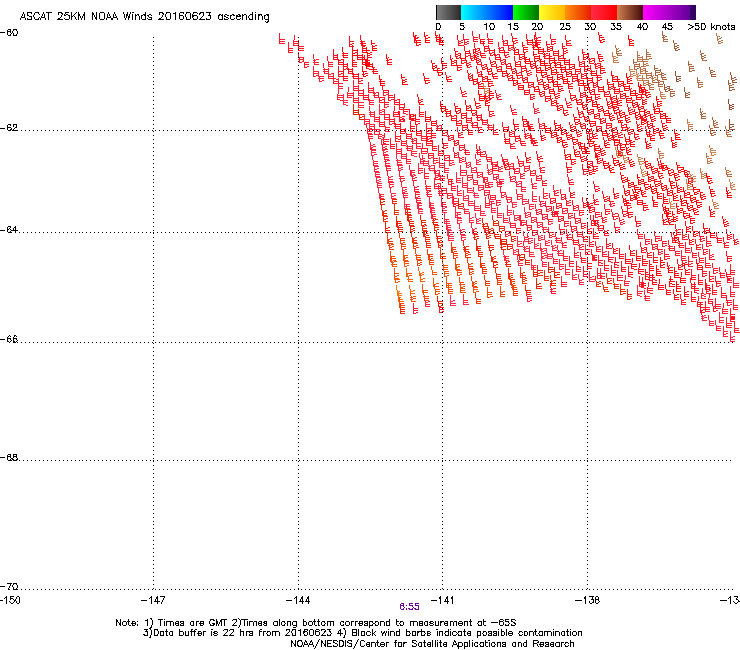Click the -141 longitude axis label
The height and width of the screenshot is (650, 740).
pos(442,600)
